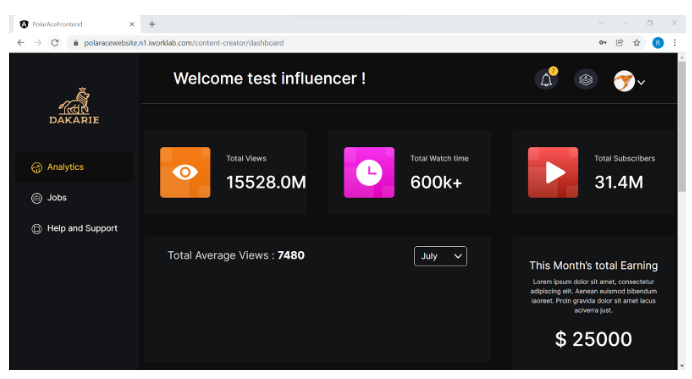Click the tab search chevron in title bar
The width and height of the screenshot is (692, 379).
click(x=601, y=23)
